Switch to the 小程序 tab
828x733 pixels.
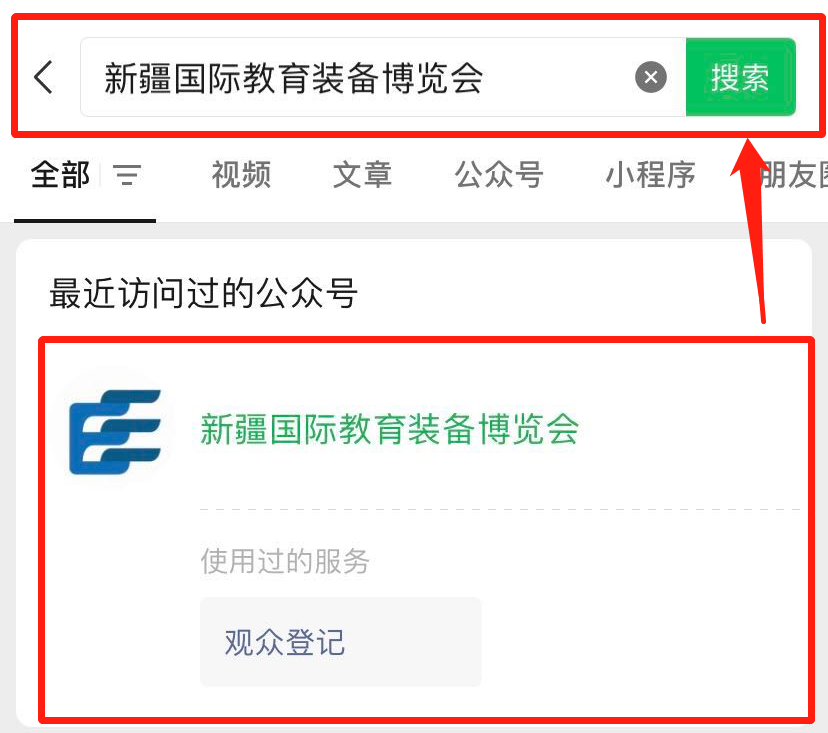[x=650, y=175]
